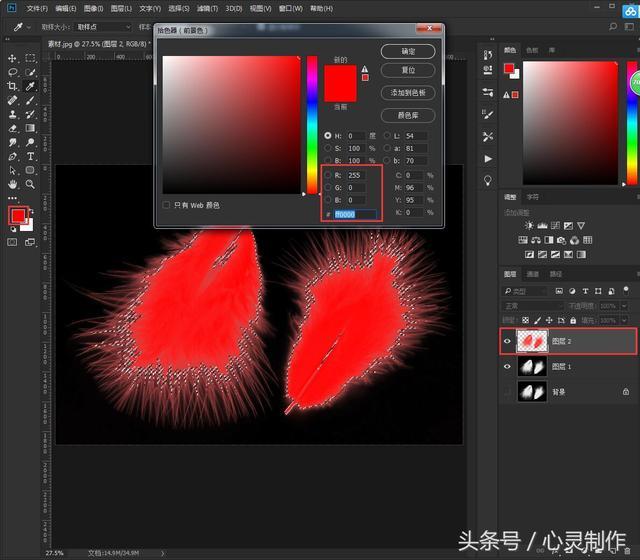Viewport: 640px width, 560px height.
Task: Open the 图层(L) menu
Action: point(121,8)
